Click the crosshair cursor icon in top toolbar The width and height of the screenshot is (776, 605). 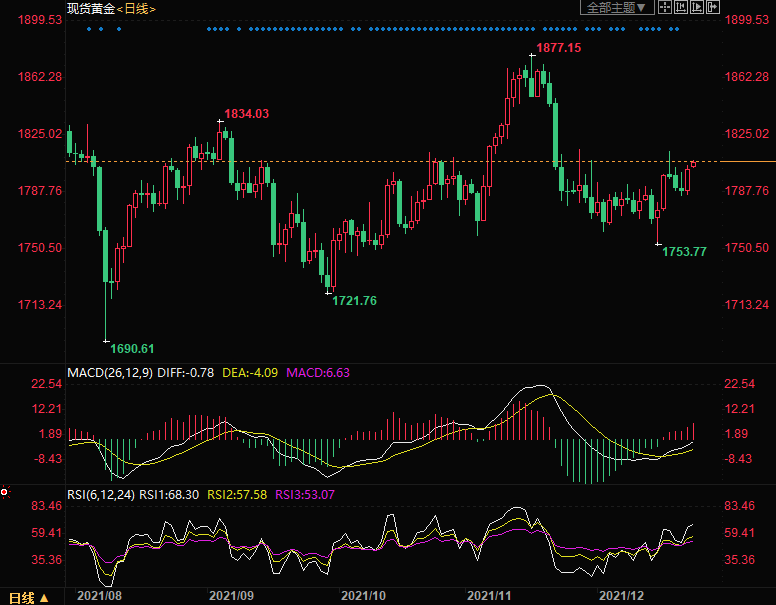tap(664, 8)
